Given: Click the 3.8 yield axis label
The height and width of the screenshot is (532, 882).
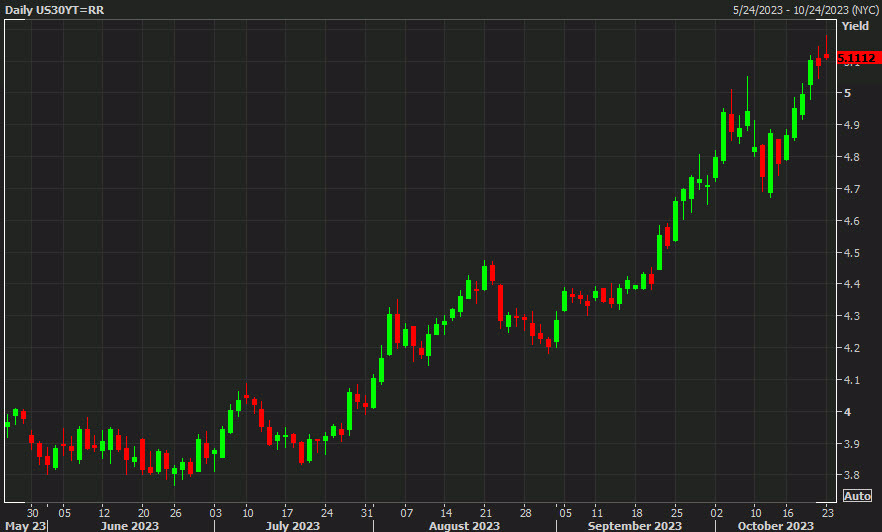Looking at the screenshot, I should (x=852, y=476).
